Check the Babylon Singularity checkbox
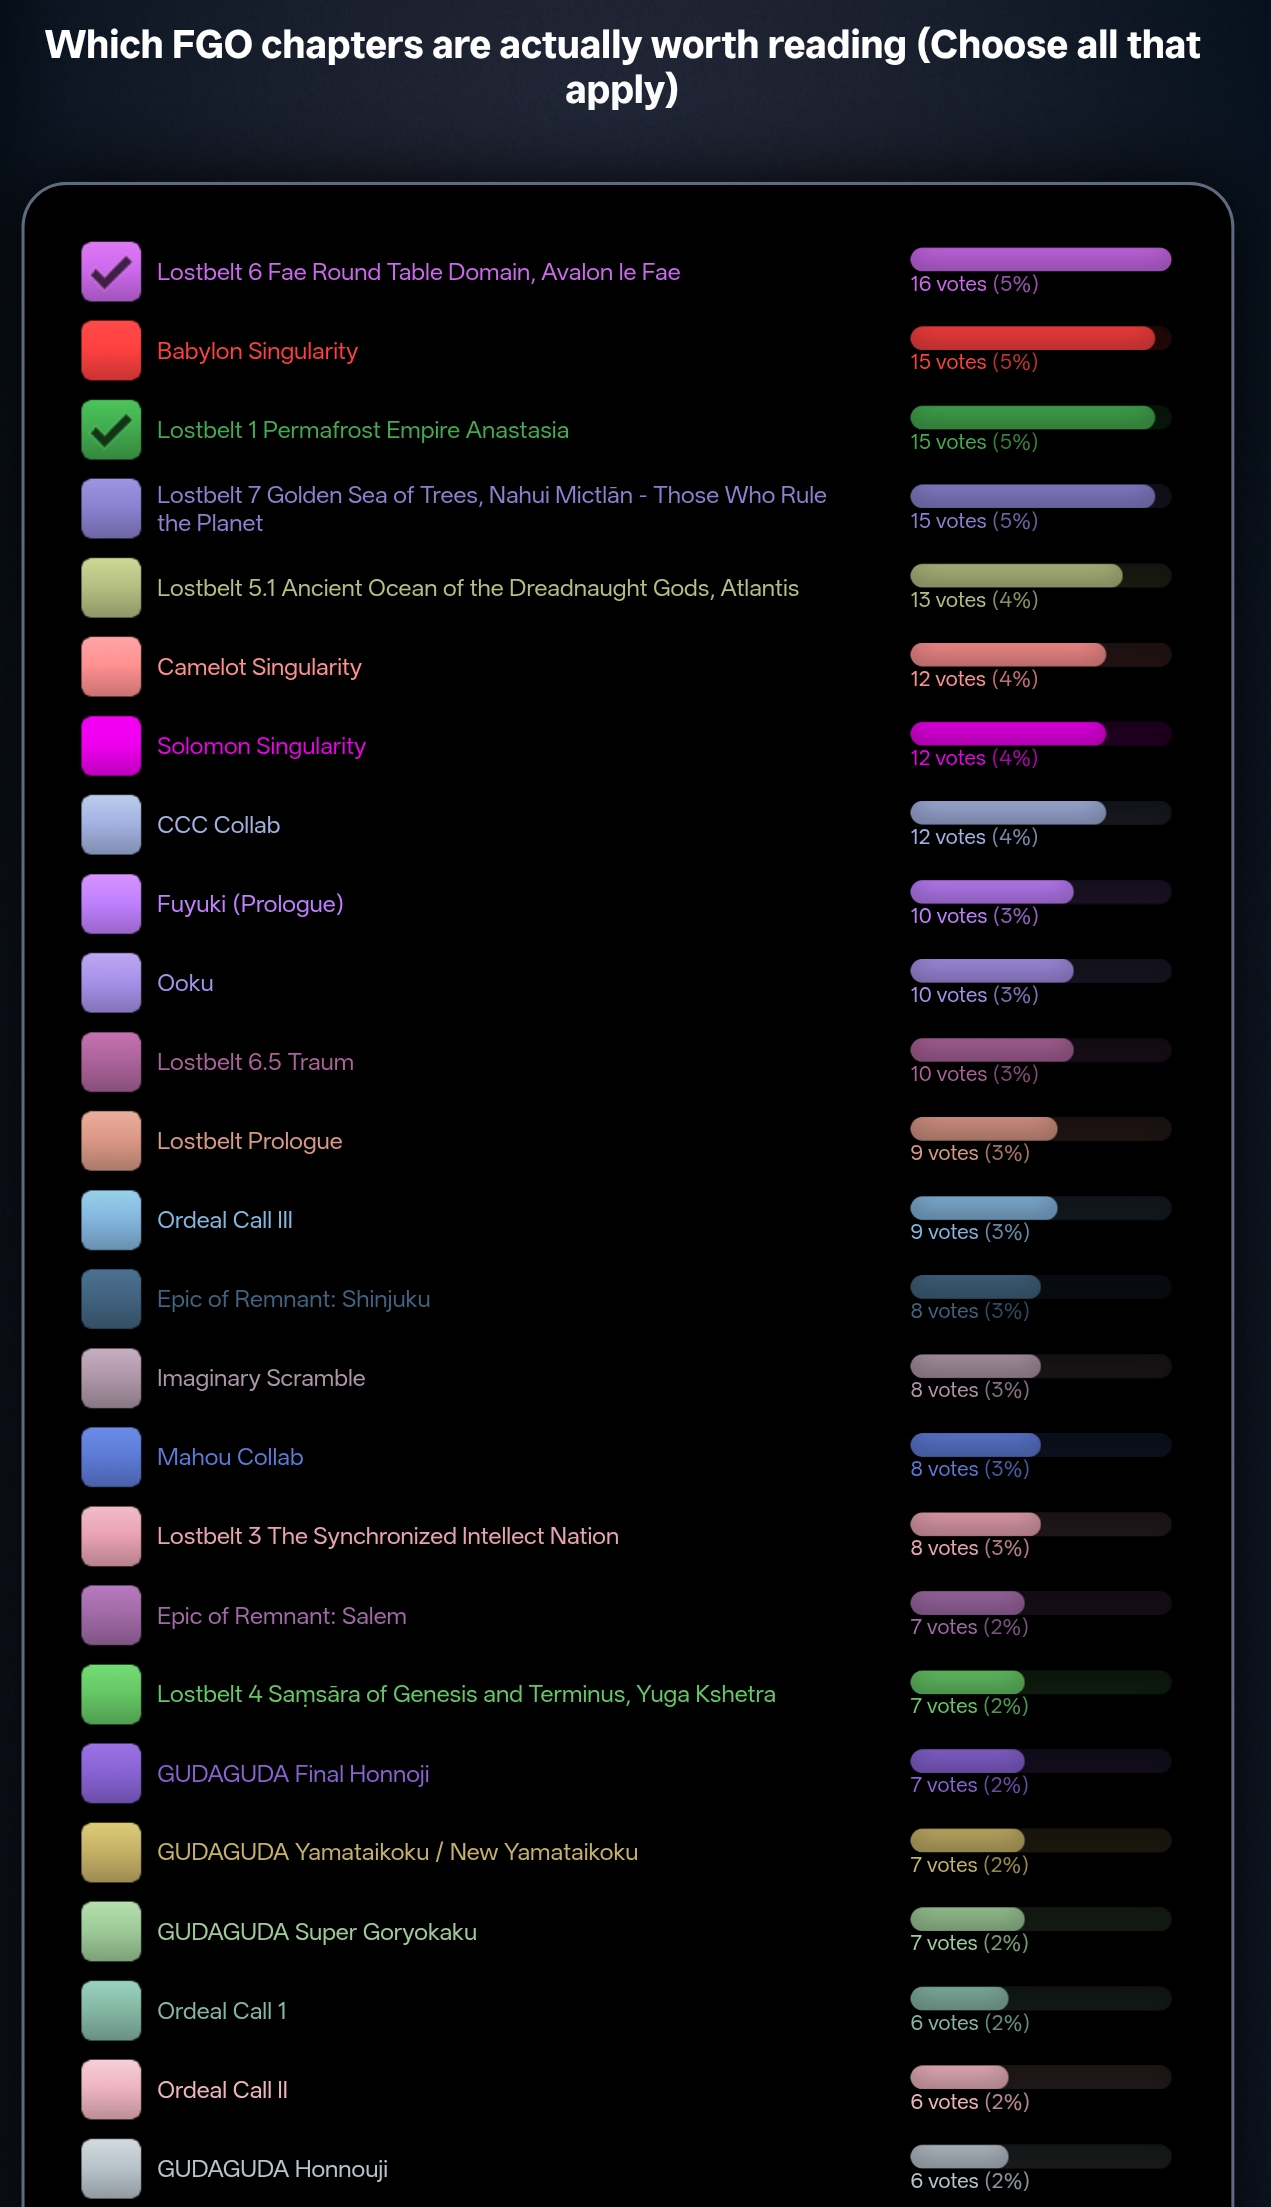Viewport: 1271px width, 2207px height. [111, 350]
